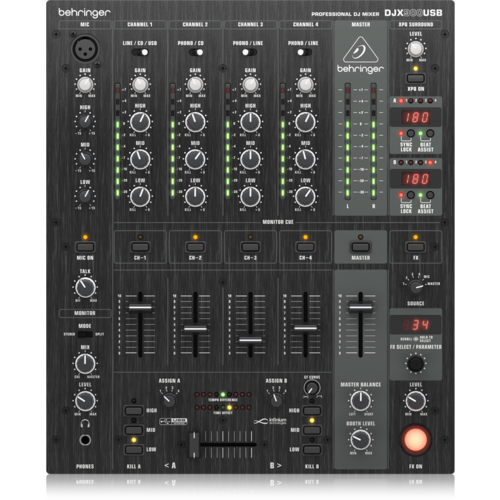Grab the Master volume fader

[x=361, y=307]
